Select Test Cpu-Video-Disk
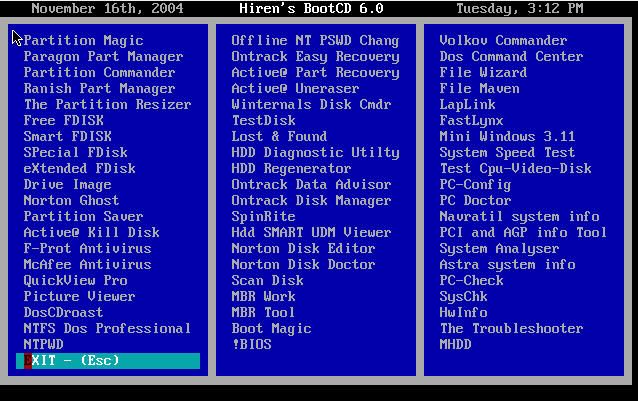 pyautogui.click(x=516, y=168)
